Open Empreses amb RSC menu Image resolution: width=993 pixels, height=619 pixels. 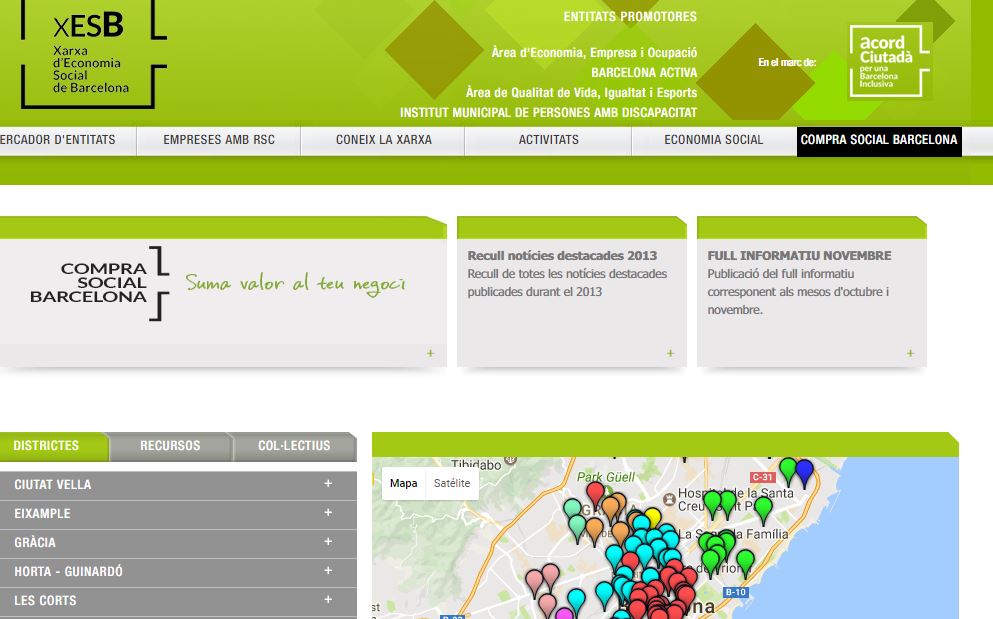pyautogui.click(x=218, y=140)
